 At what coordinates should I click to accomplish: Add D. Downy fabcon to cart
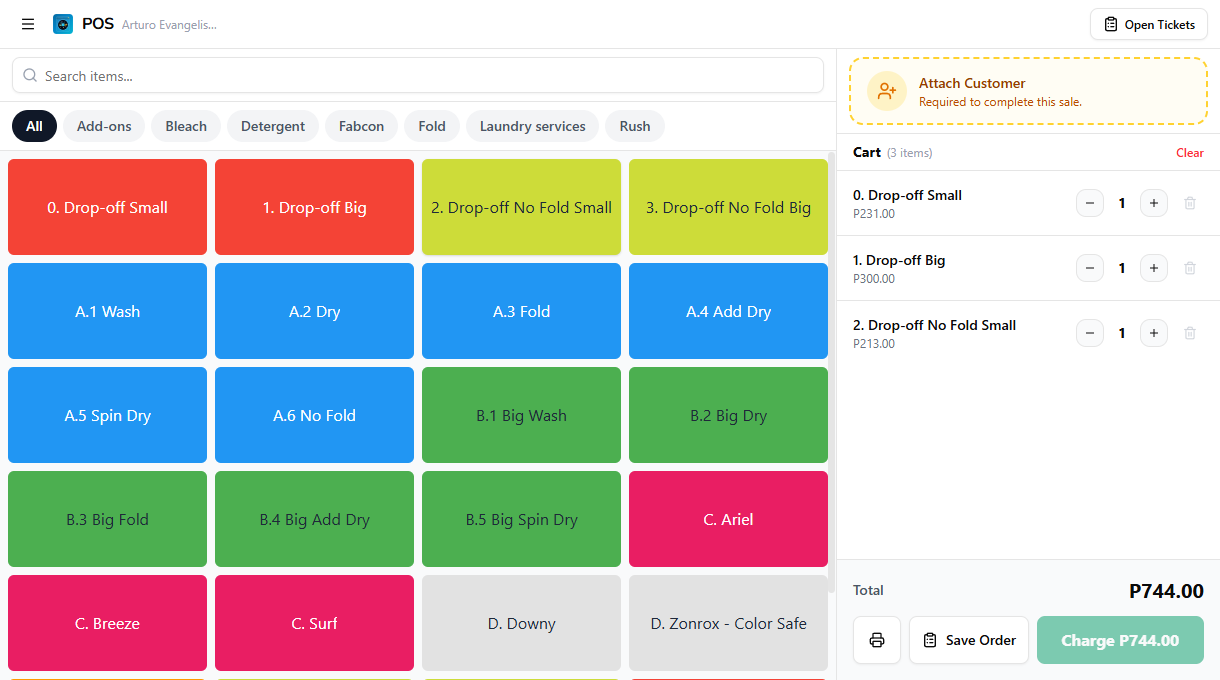[521, 623]
